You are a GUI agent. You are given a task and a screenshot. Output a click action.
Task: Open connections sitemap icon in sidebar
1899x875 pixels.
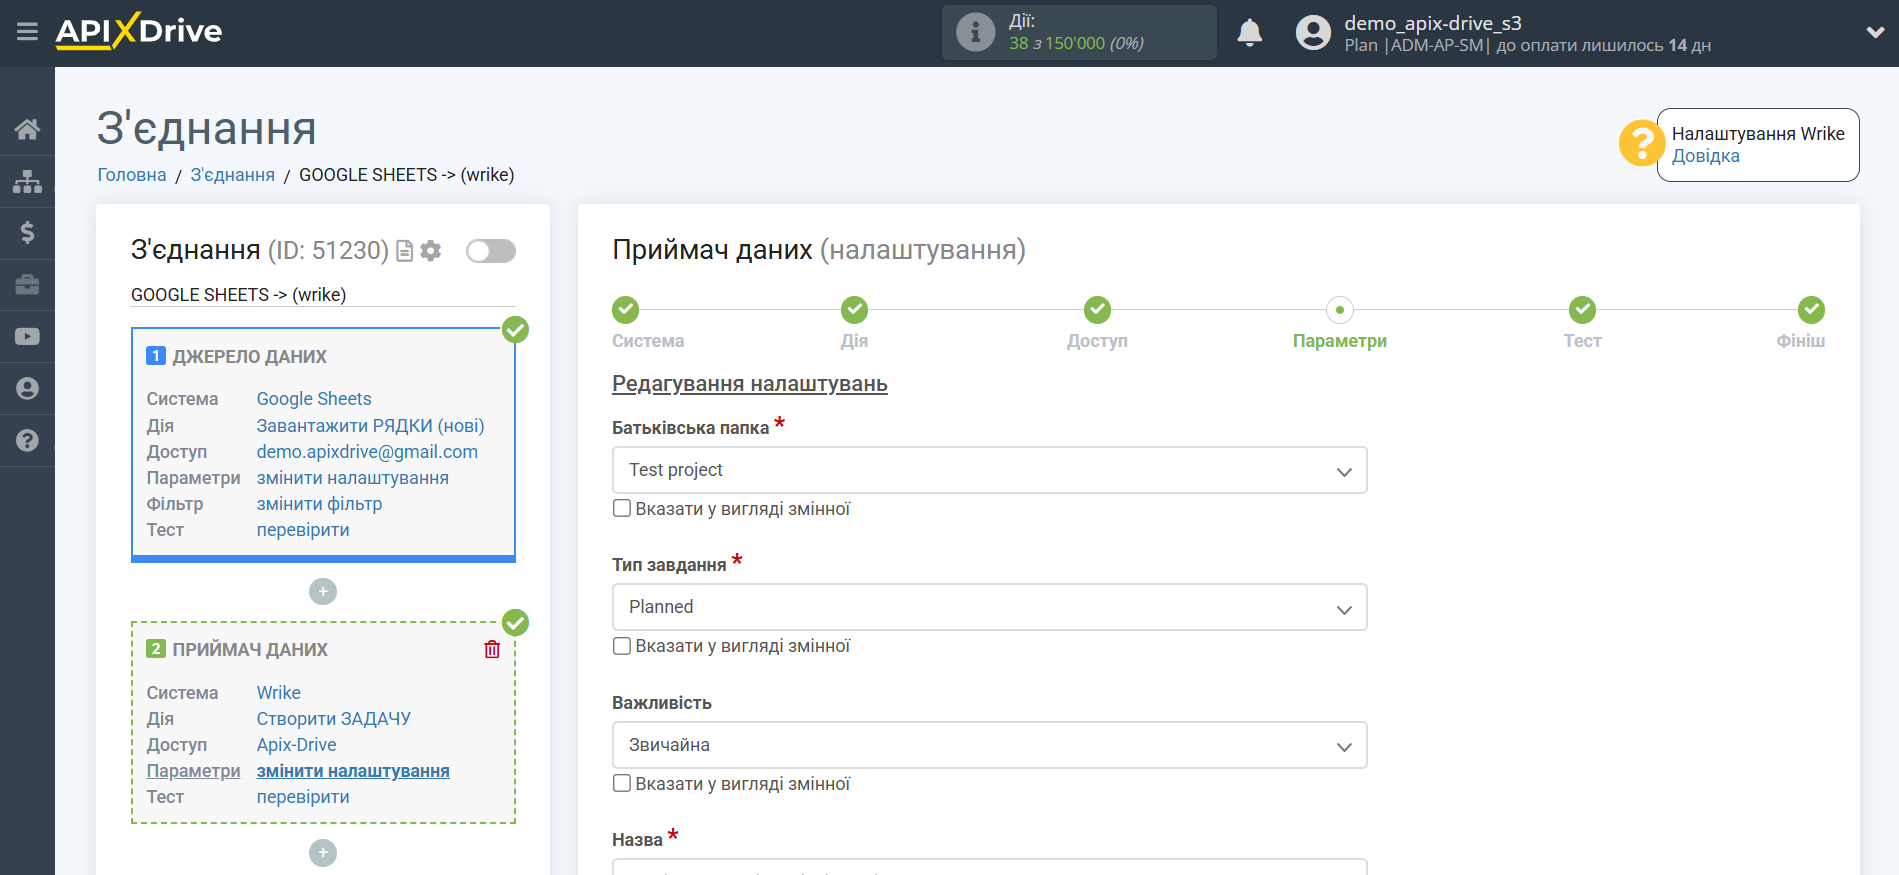point(27,181)
